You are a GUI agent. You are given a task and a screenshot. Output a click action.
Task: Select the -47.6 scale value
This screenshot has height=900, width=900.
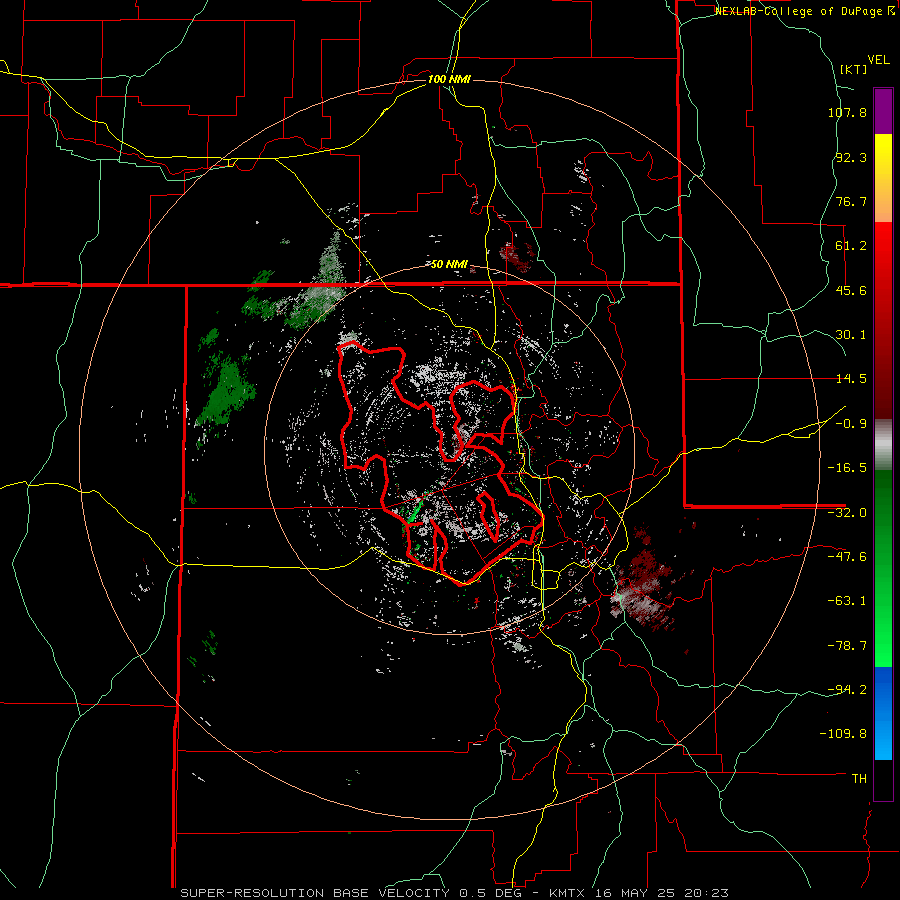[x=847, y=557]
